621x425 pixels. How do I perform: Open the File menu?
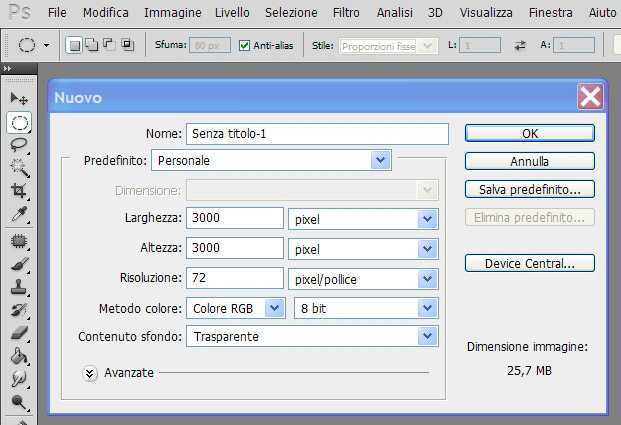[x=57, y=13]
